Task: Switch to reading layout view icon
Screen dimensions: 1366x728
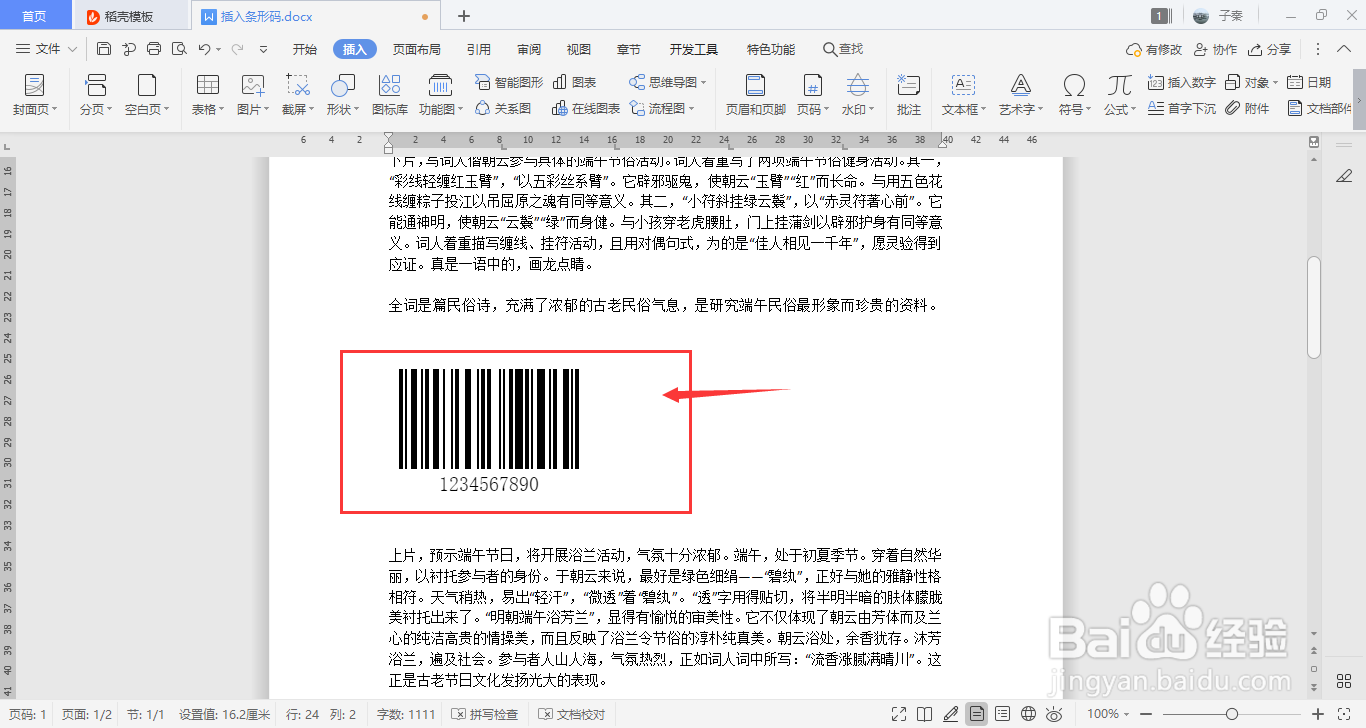Action: [925, 714]
